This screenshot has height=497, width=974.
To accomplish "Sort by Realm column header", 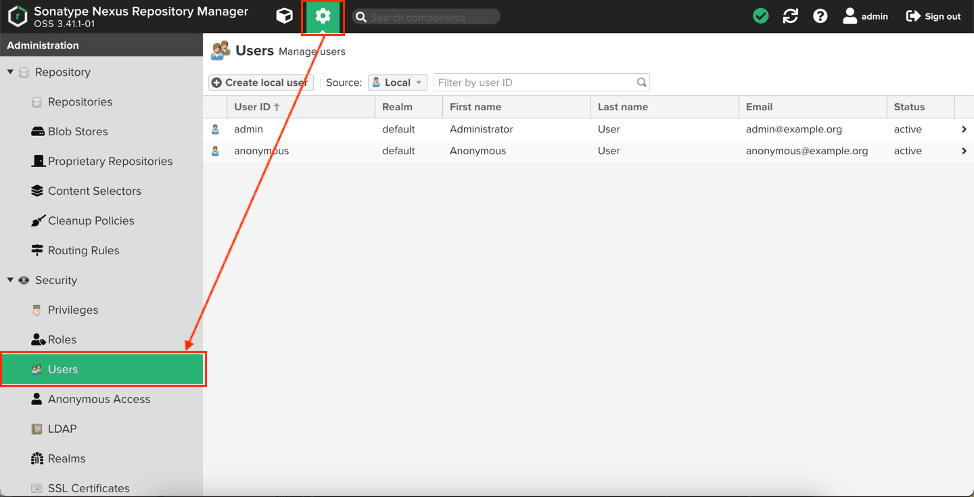I will tap(409, 107).
